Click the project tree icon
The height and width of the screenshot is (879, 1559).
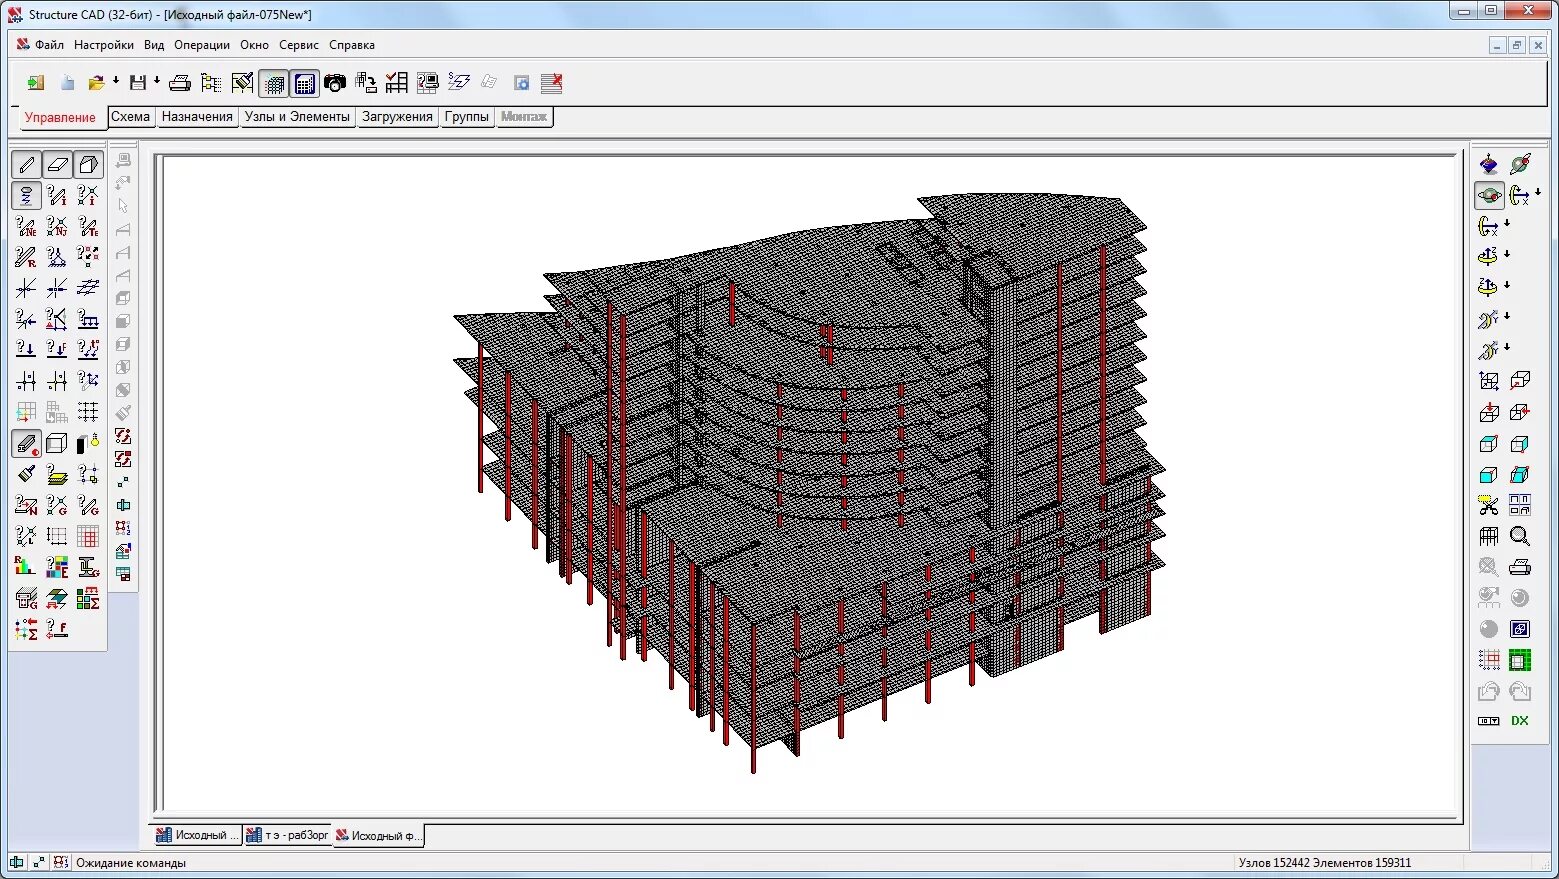[211, 83]
